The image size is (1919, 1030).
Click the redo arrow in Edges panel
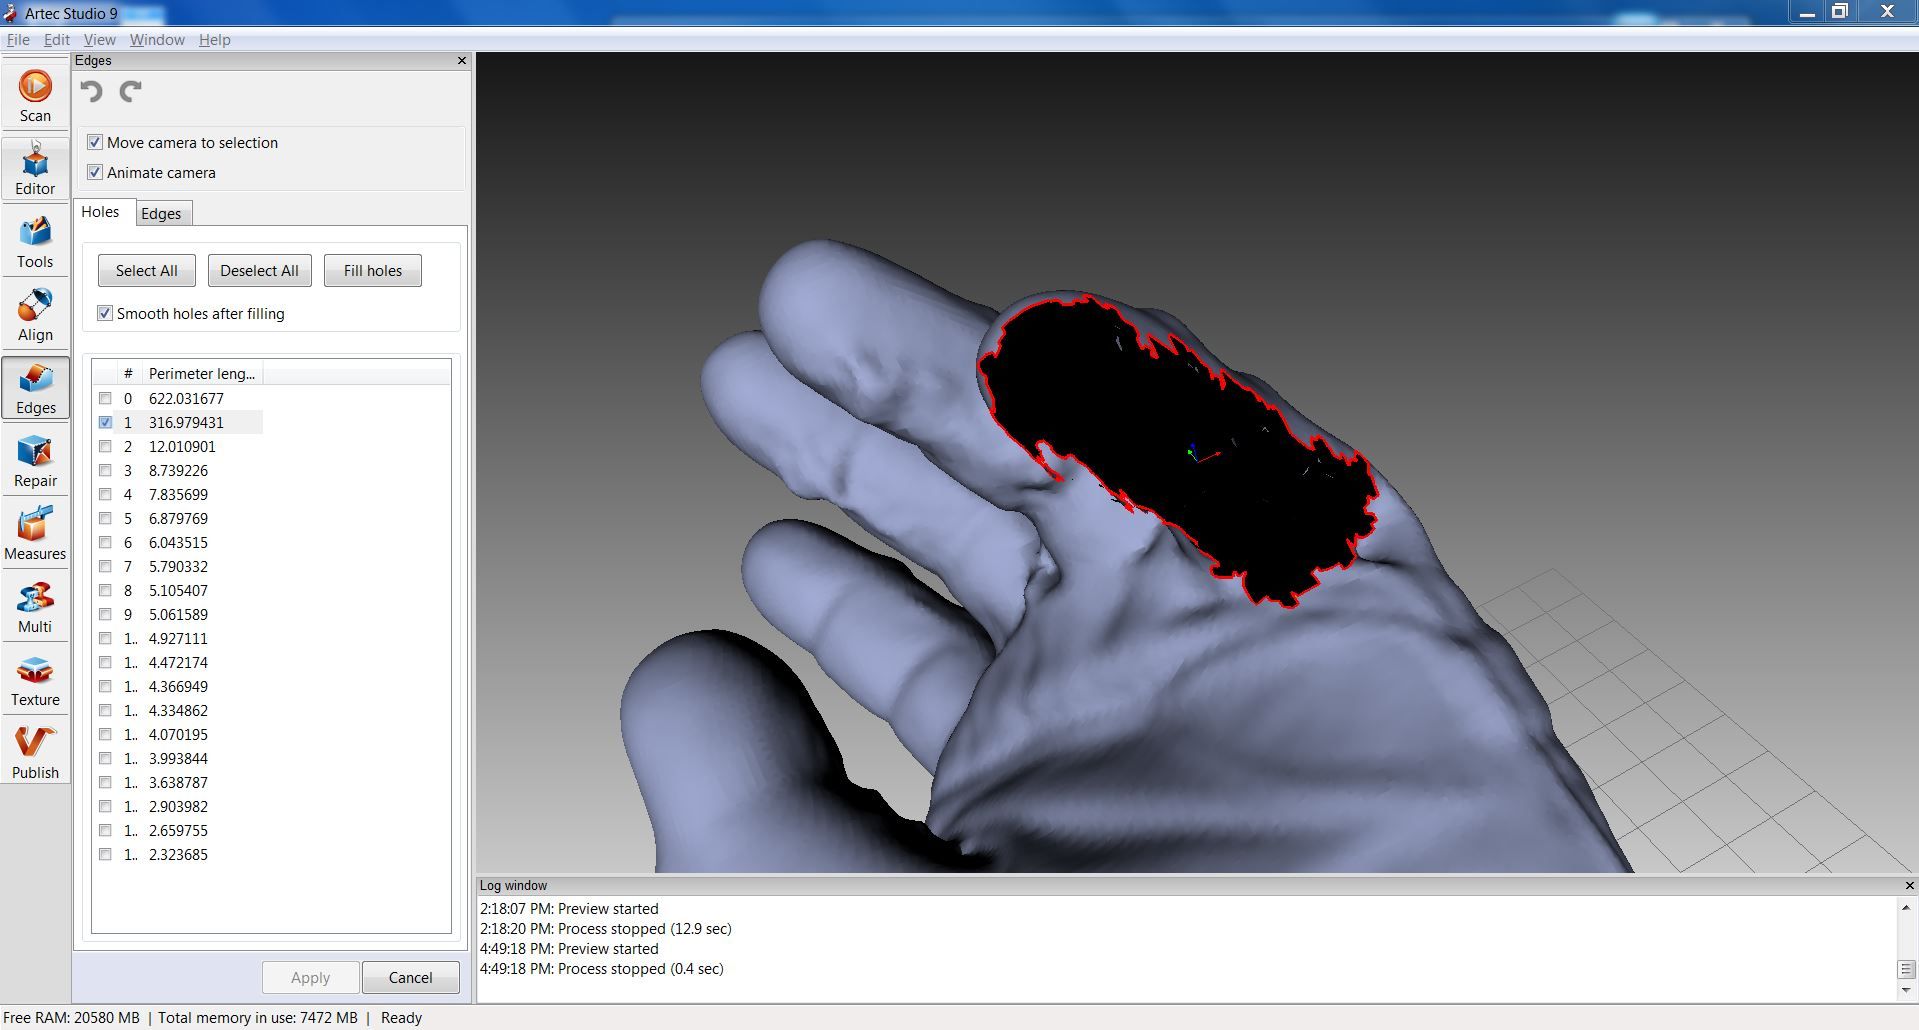131,92
